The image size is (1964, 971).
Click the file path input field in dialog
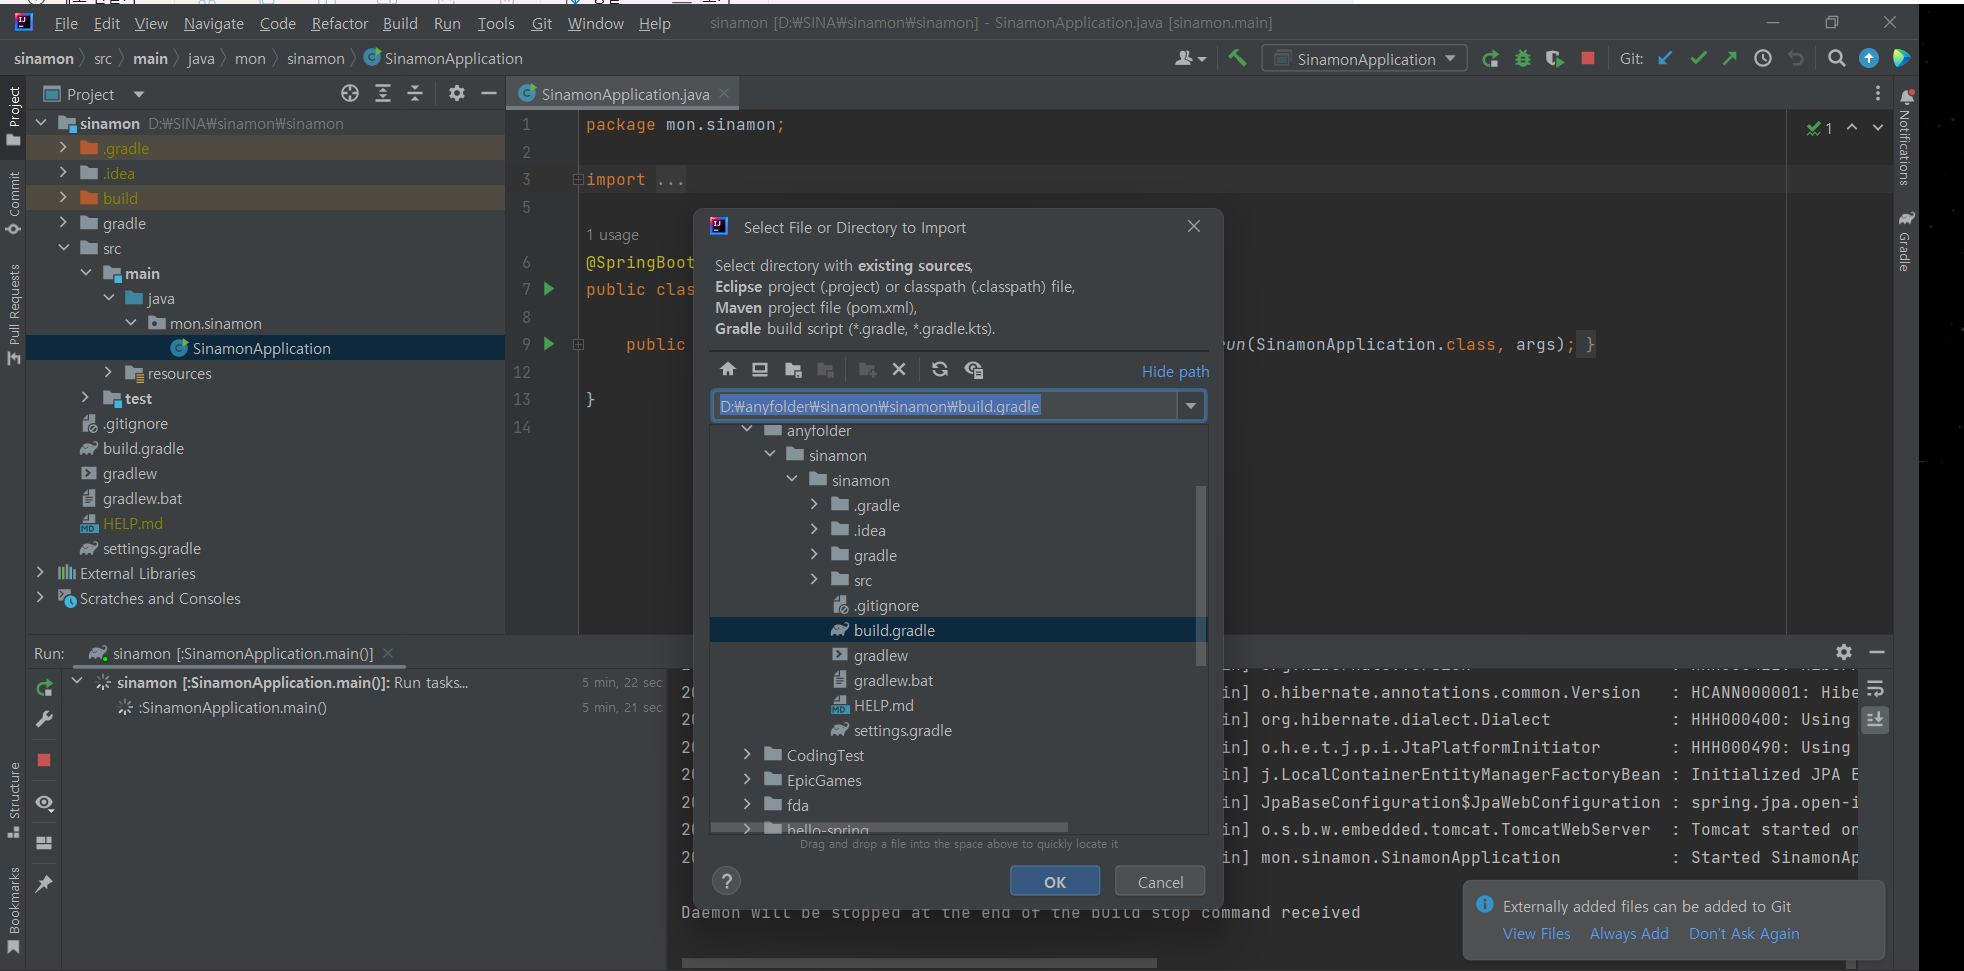pos(945,406)
